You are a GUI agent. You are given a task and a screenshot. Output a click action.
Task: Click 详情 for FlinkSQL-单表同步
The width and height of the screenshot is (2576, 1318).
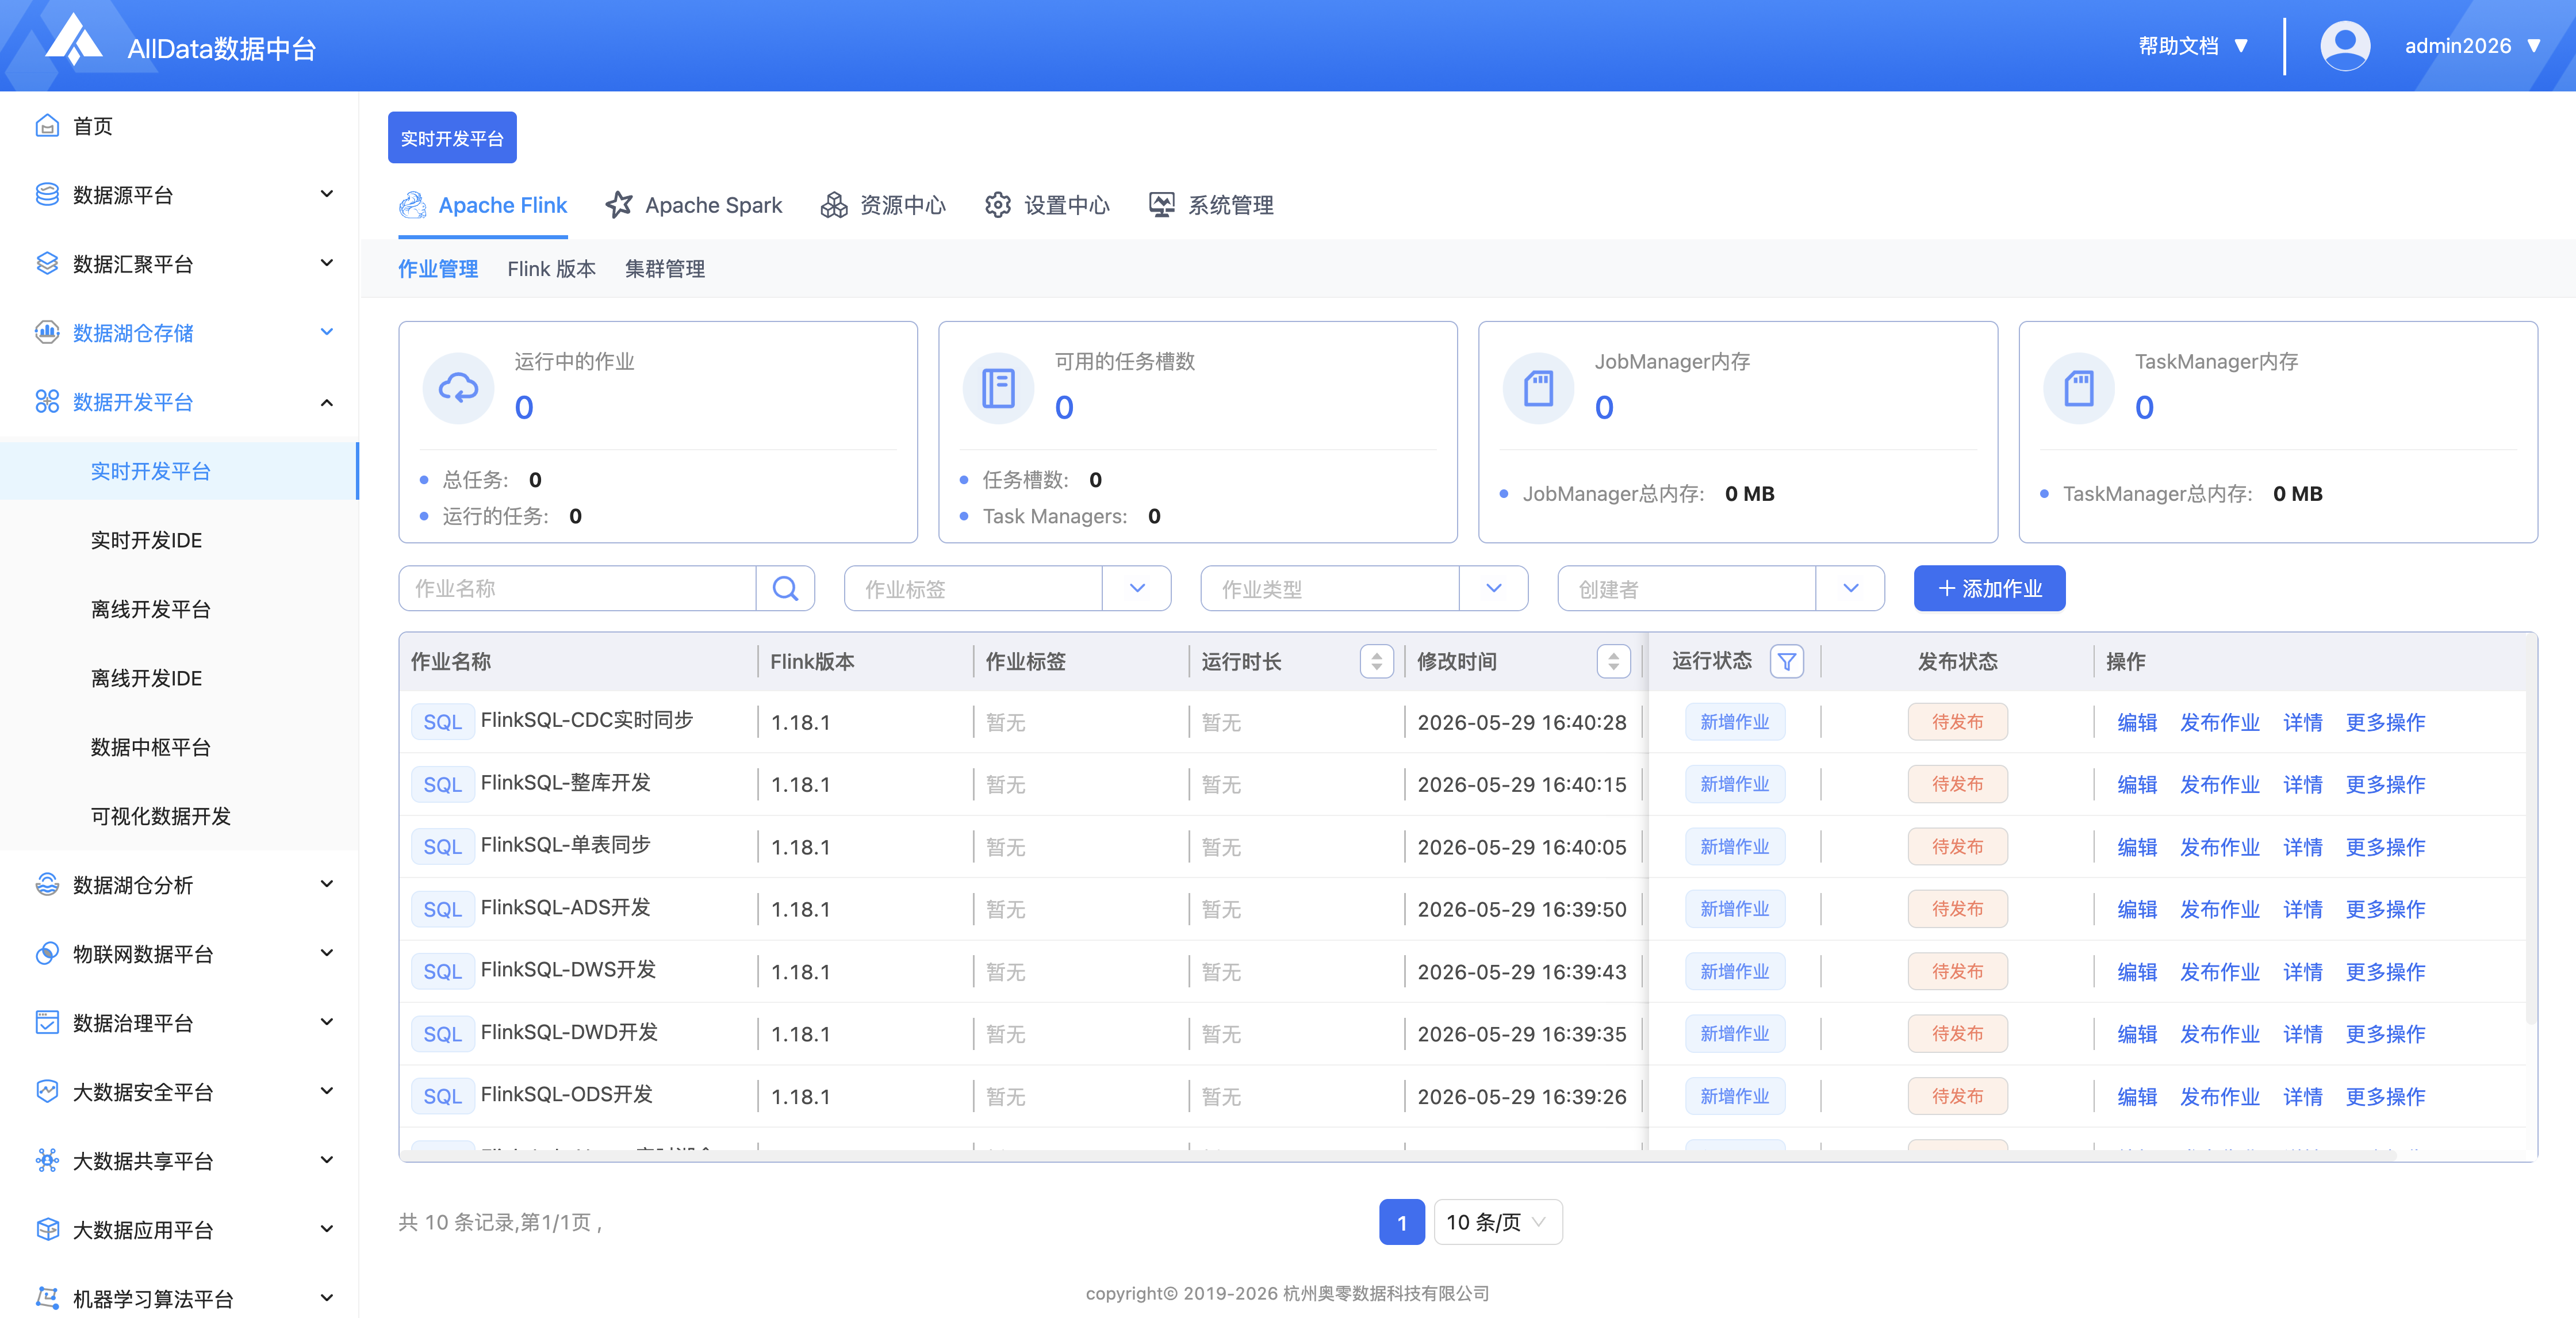pyautogui.click(x=2302, y=847)
